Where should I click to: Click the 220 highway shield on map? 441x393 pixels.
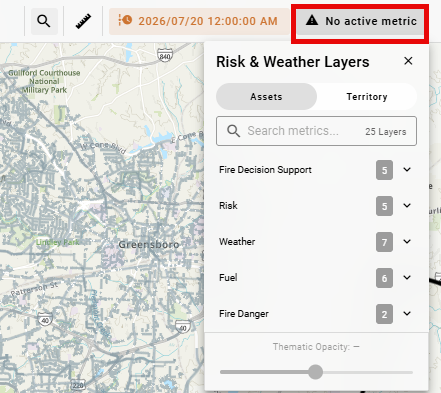pyautogui.click(x=78, y=385)
